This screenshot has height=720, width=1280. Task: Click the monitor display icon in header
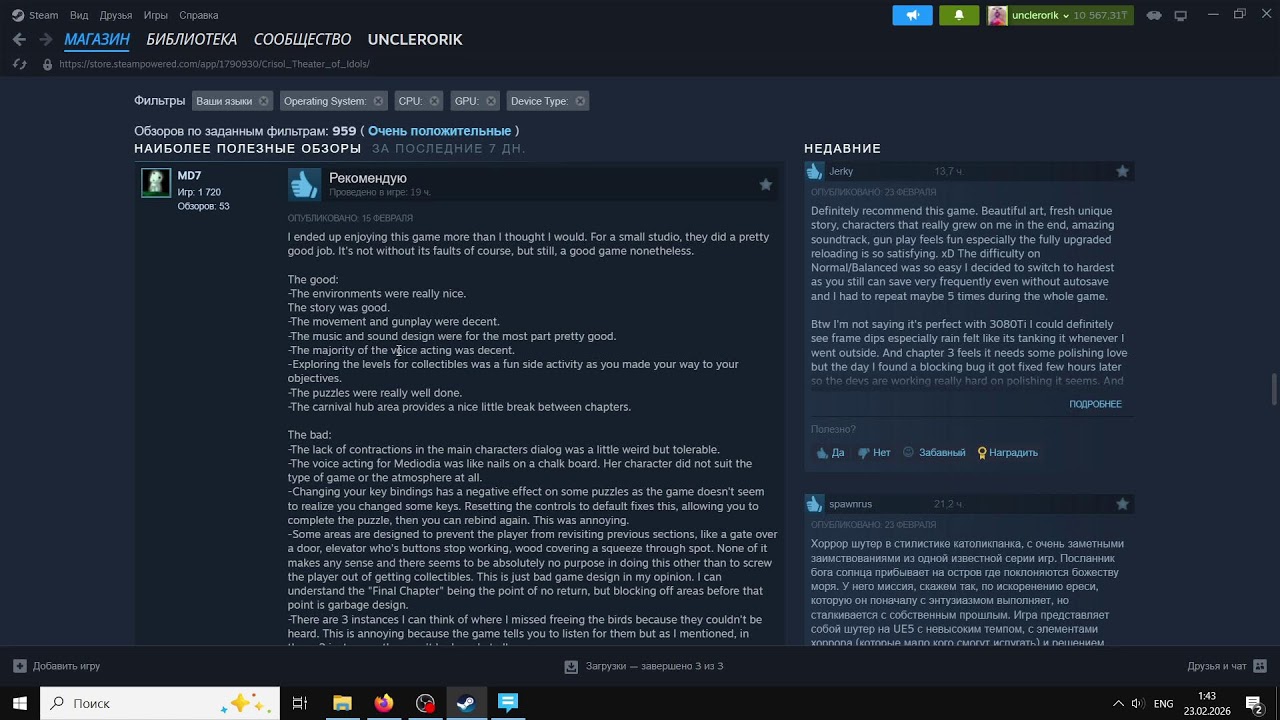1181,15
